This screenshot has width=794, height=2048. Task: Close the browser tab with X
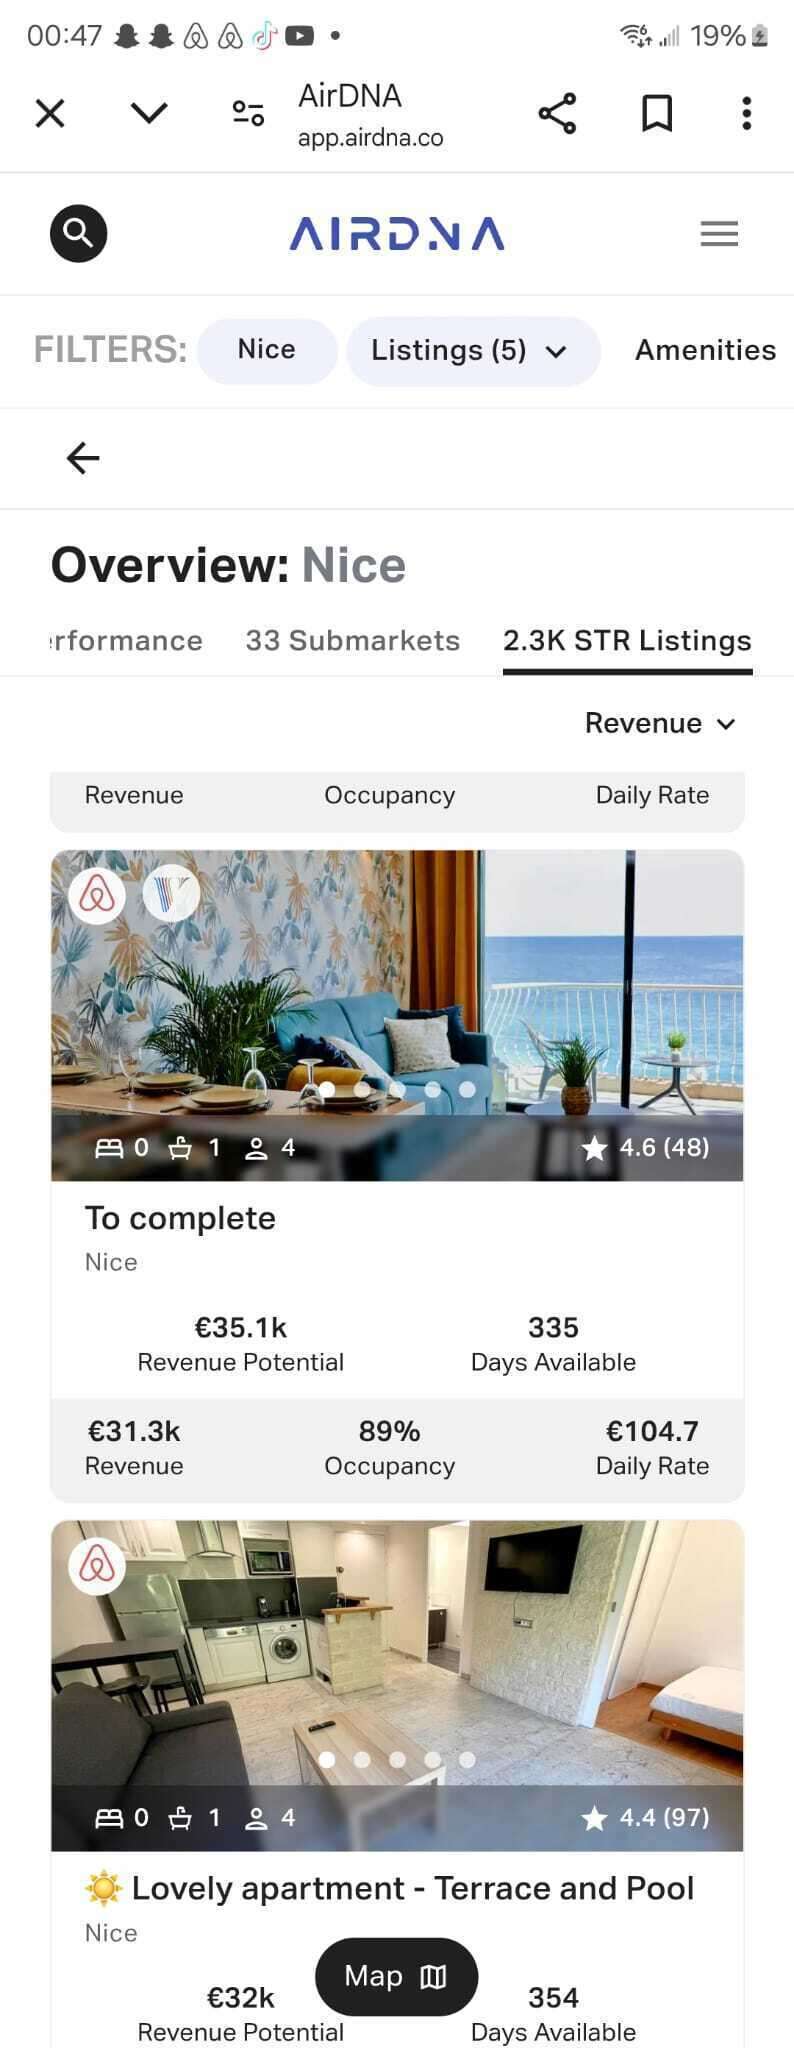tap(50, 114)
